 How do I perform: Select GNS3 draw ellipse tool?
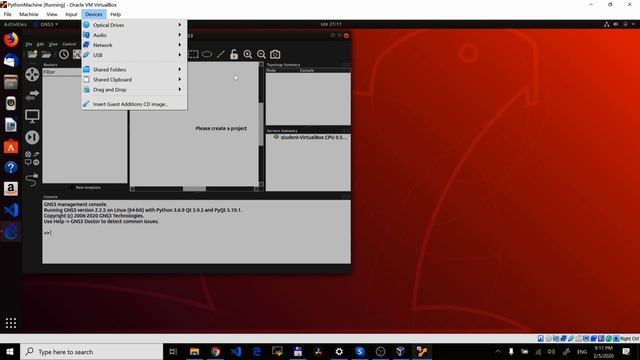tap(207, 54)
